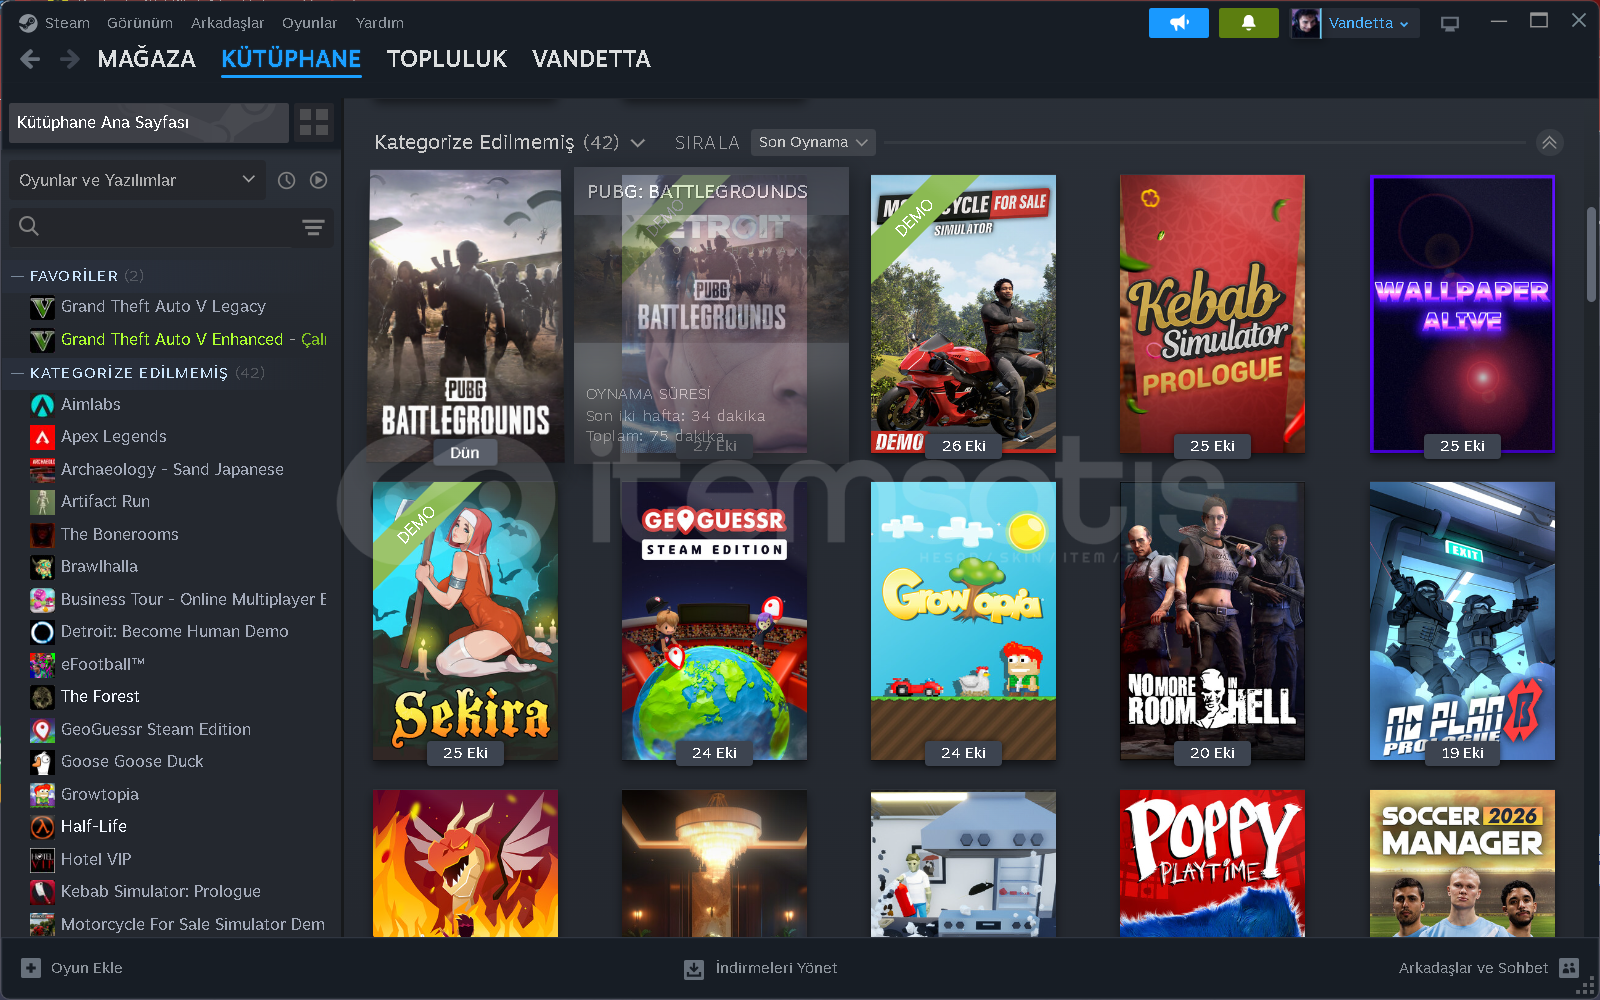The height and width of the screenshot is (1000, 1600).
Task: Click the Aimlabs game icon
Action: (42, 405)
